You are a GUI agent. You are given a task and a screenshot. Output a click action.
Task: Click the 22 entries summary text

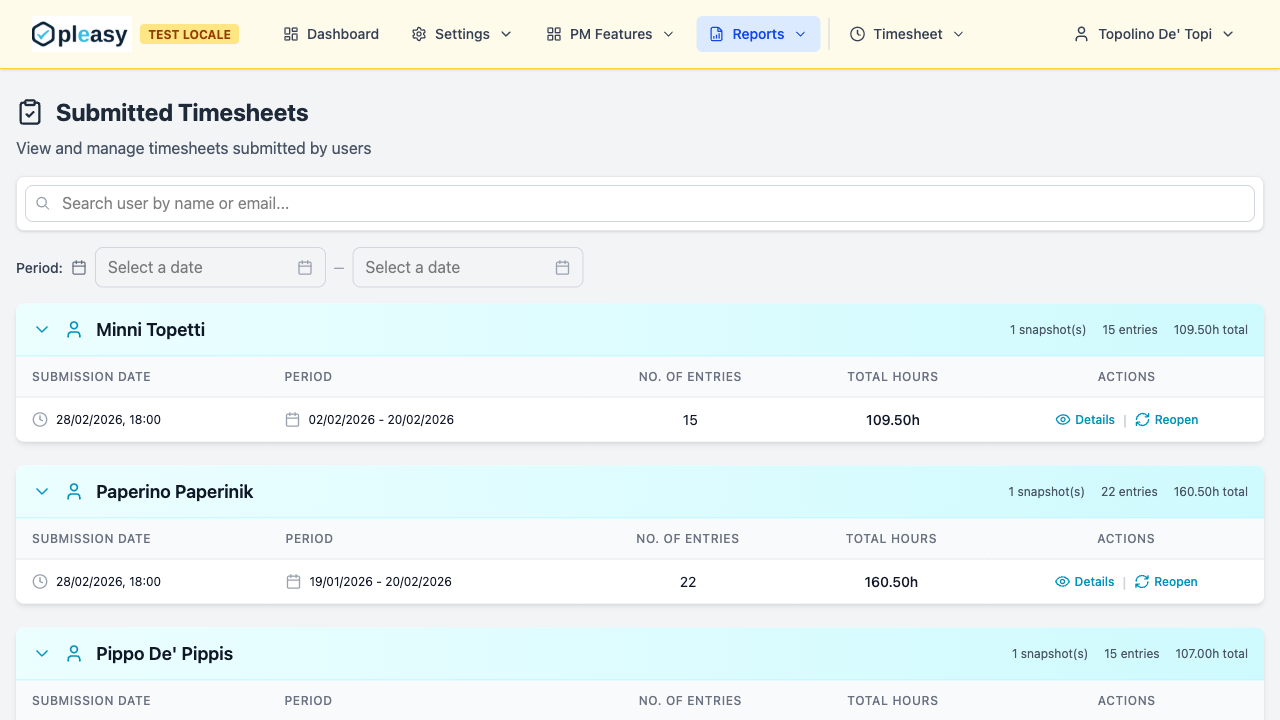pyautogui.click(x=1129, y=492)
